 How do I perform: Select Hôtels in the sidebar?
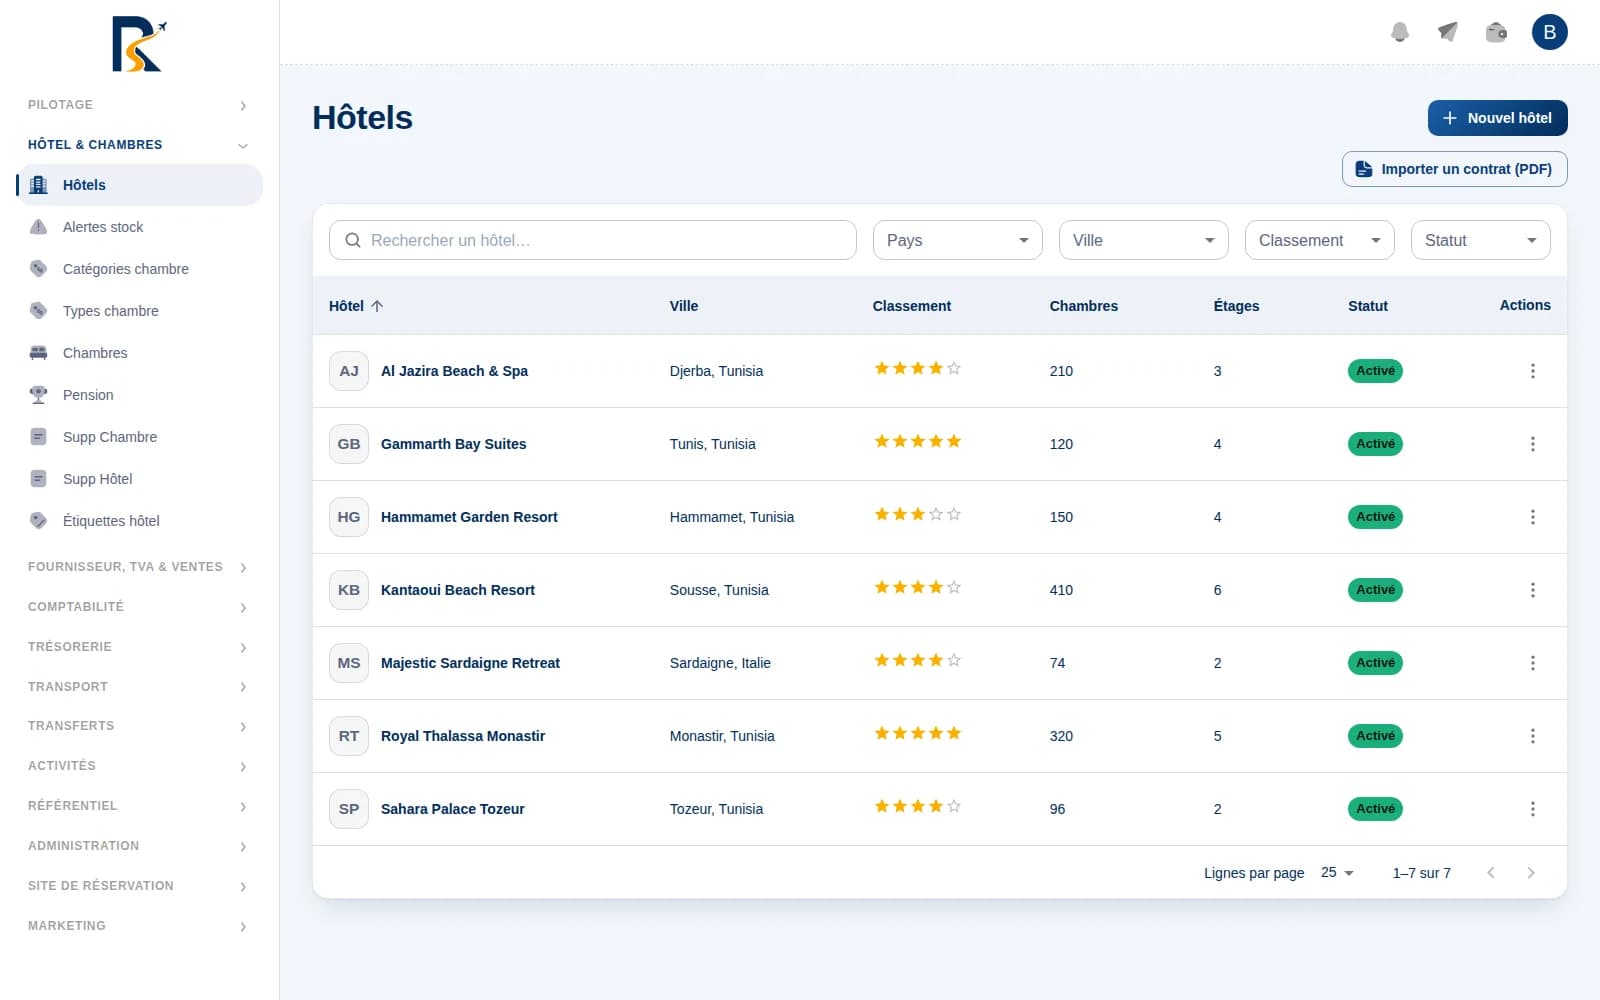coord(140,185)
